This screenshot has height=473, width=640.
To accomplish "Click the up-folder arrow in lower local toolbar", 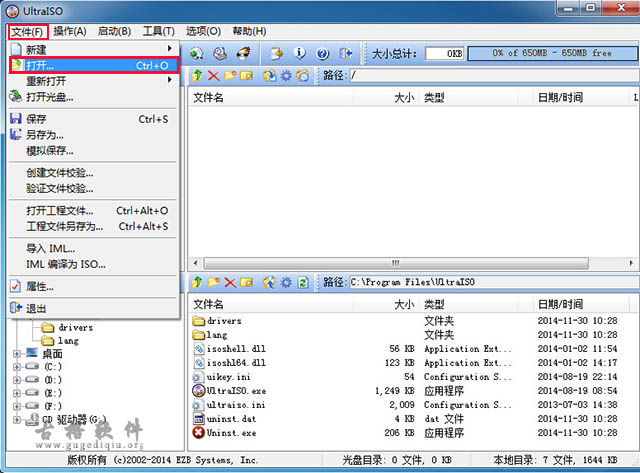I will point(197,283).
